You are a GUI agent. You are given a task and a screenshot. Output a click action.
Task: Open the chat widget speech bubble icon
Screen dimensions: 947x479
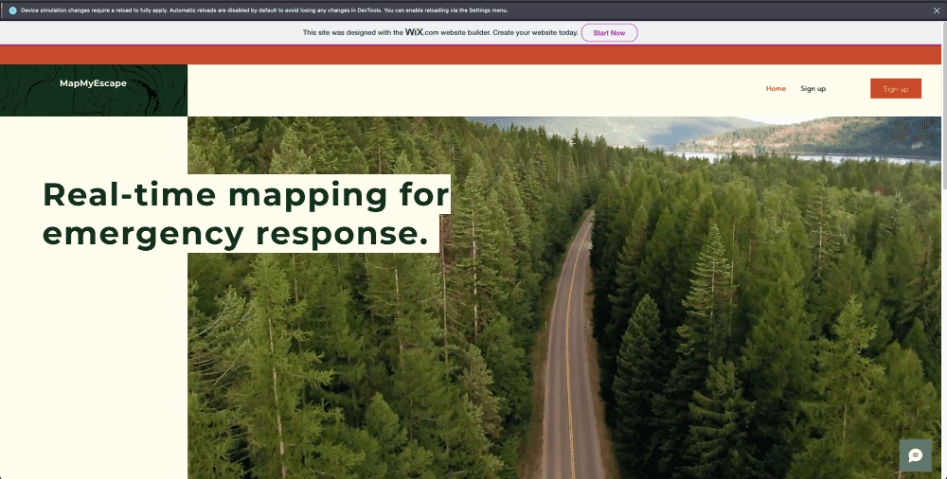[915, 455]
